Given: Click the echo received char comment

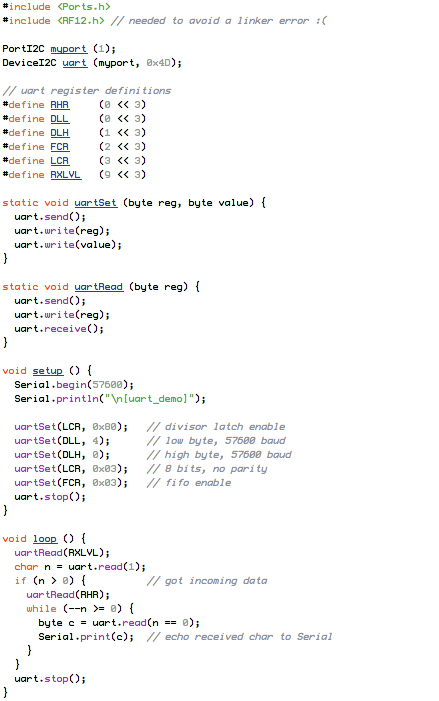Looking at the screenshot, I should 240,637.
